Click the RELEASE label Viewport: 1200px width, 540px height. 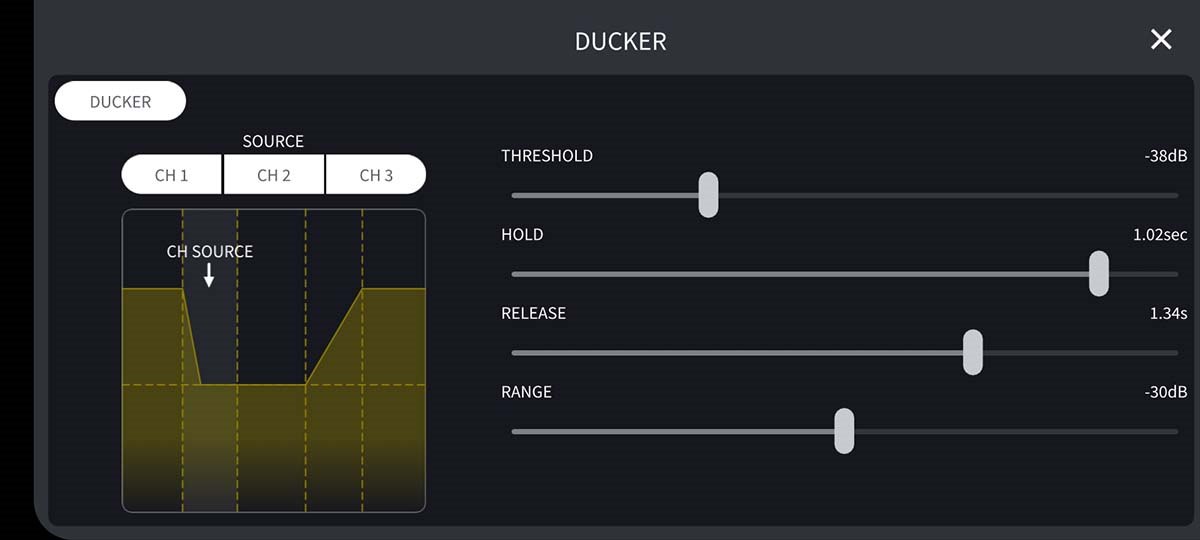(533, 314)
